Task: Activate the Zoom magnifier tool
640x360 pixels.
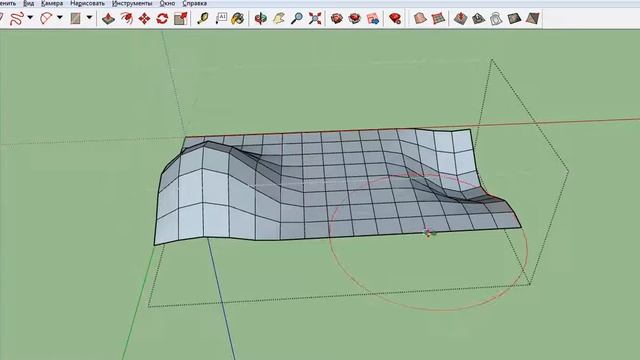Action: [297, 18]
